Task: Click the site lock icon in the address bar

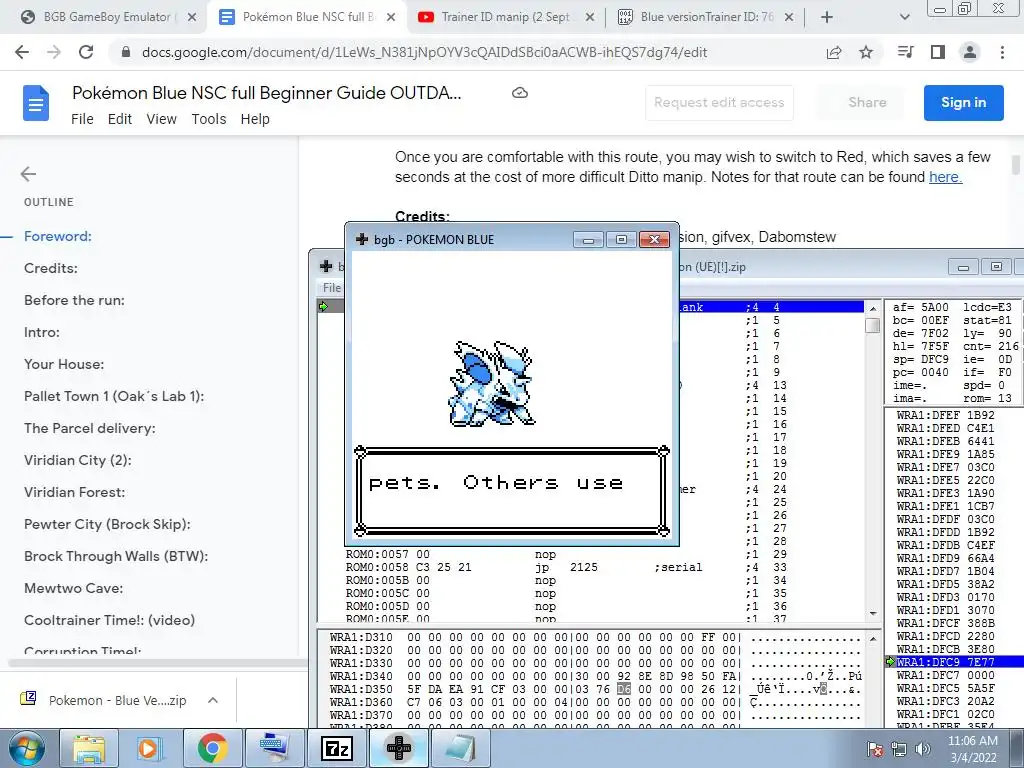Action: [126, 52]
